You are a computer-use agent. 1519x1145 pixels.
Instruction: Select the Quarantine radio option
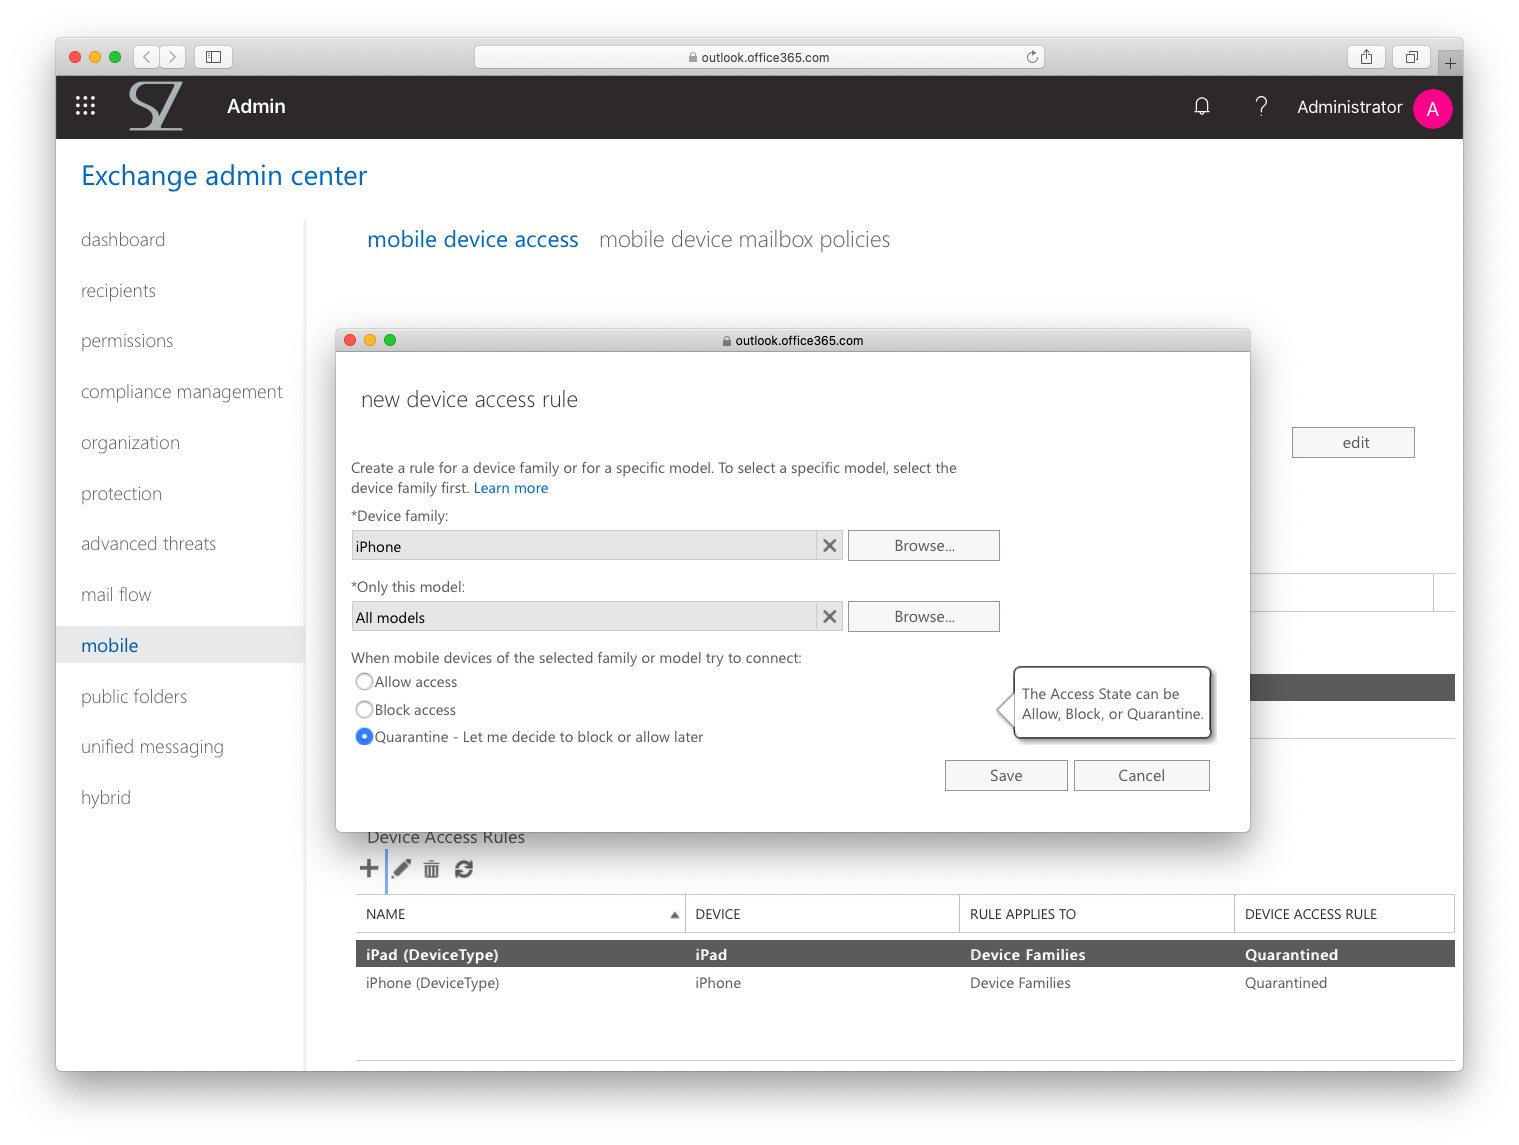coord(364,737)
